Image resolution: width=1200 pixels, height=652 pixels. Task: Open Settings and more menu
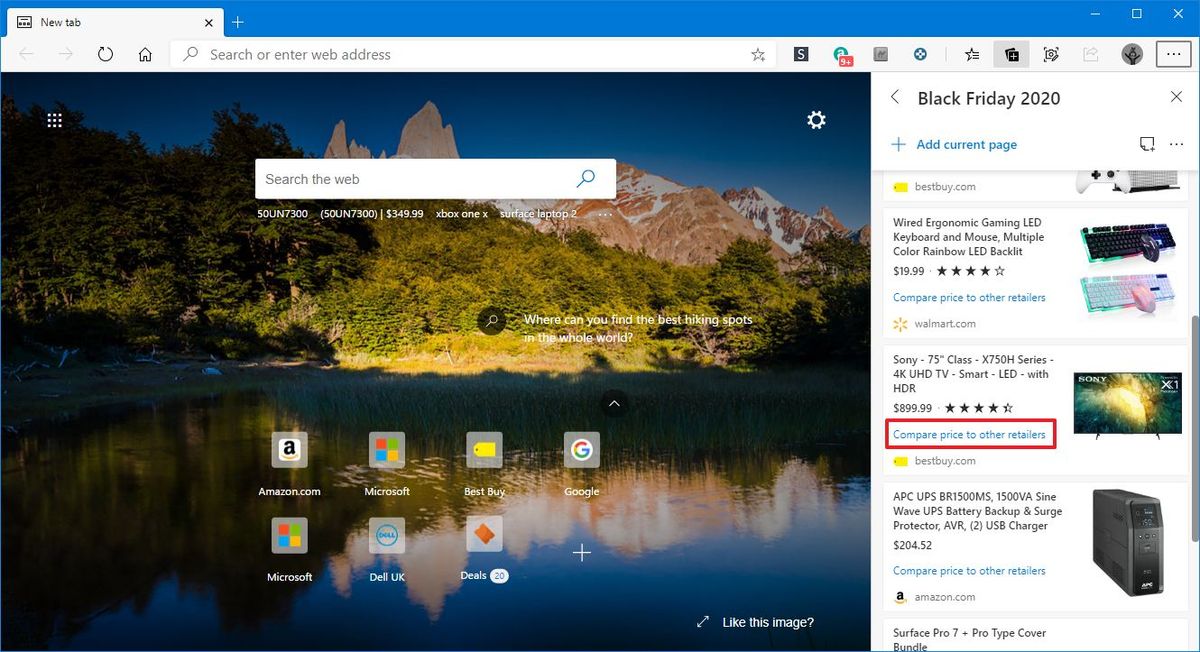tap(1172, 55)
